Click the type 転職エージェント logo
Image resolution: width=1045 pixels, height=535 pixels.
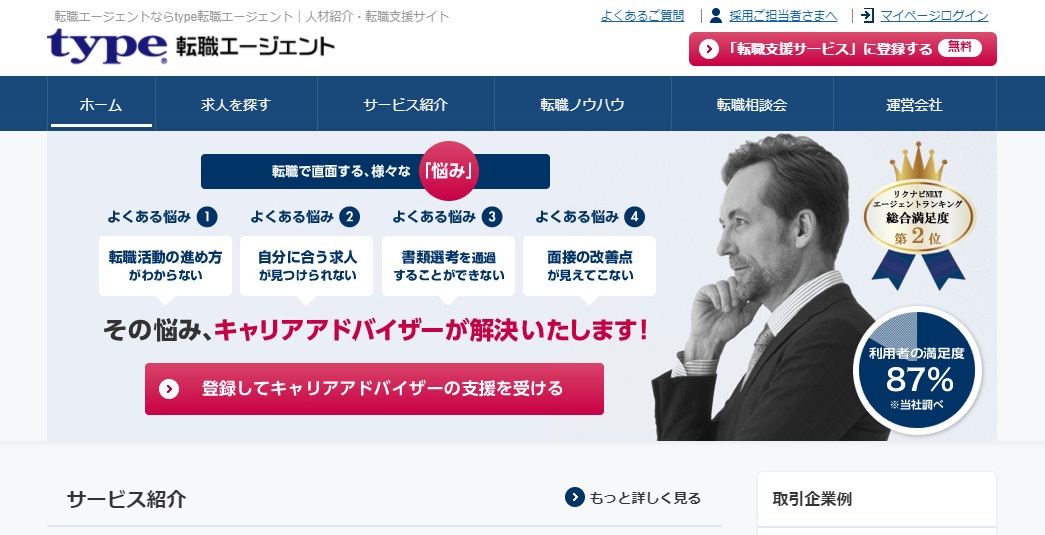(x=191, y=46)
